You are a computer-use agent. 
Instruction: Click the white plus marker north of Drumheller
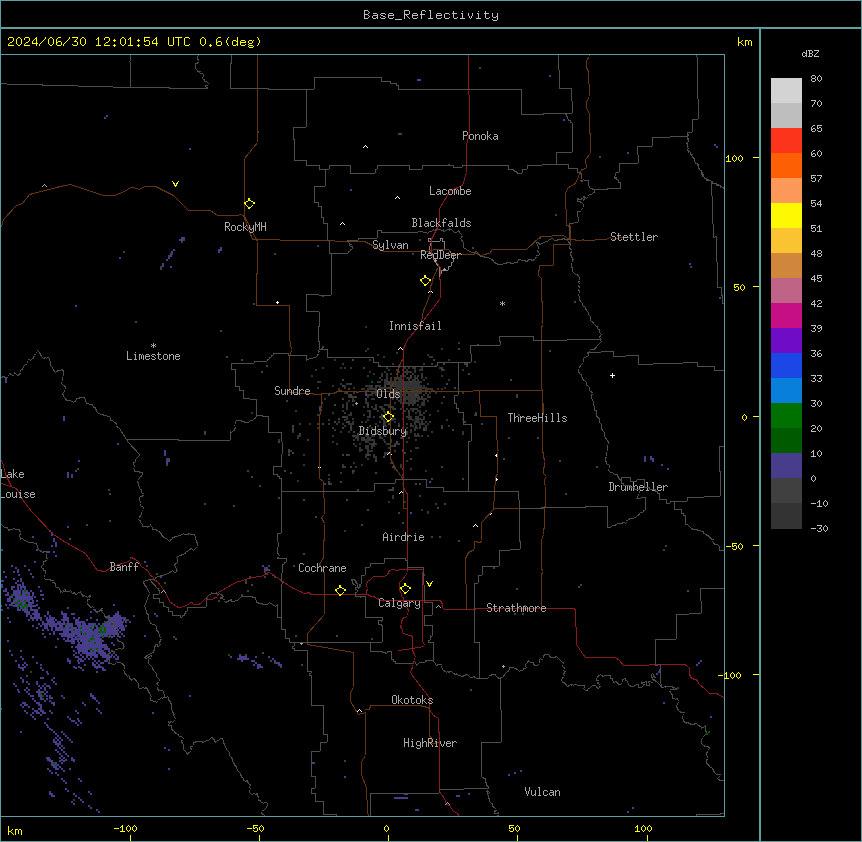pyautogui.click(x=612, y=375)
